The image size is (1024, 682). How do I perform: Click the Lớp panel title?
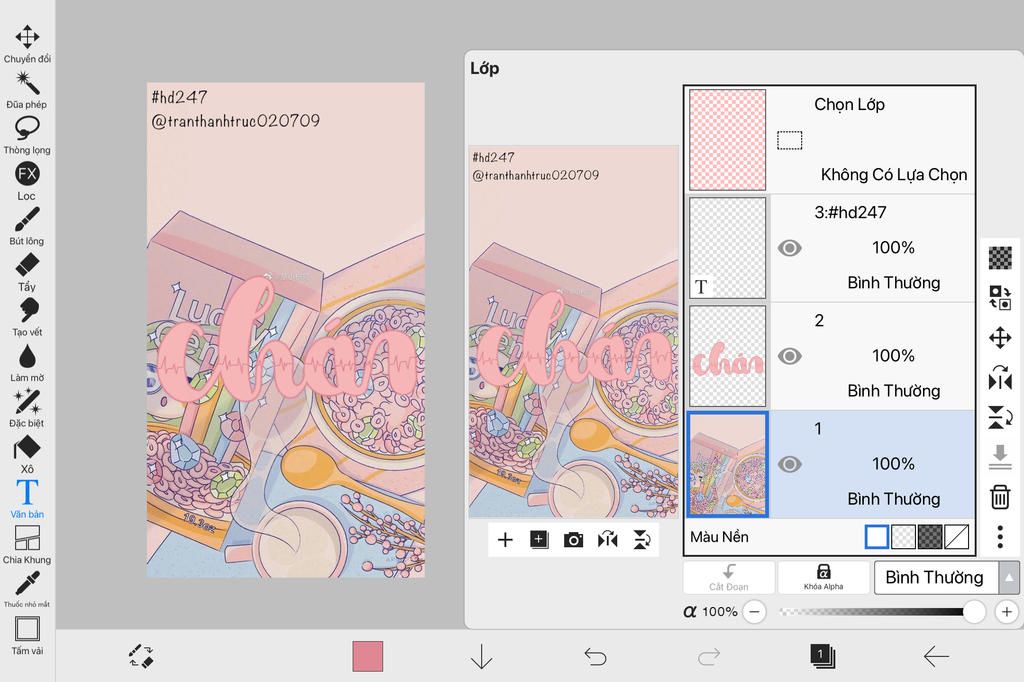(x=485, y=68)
